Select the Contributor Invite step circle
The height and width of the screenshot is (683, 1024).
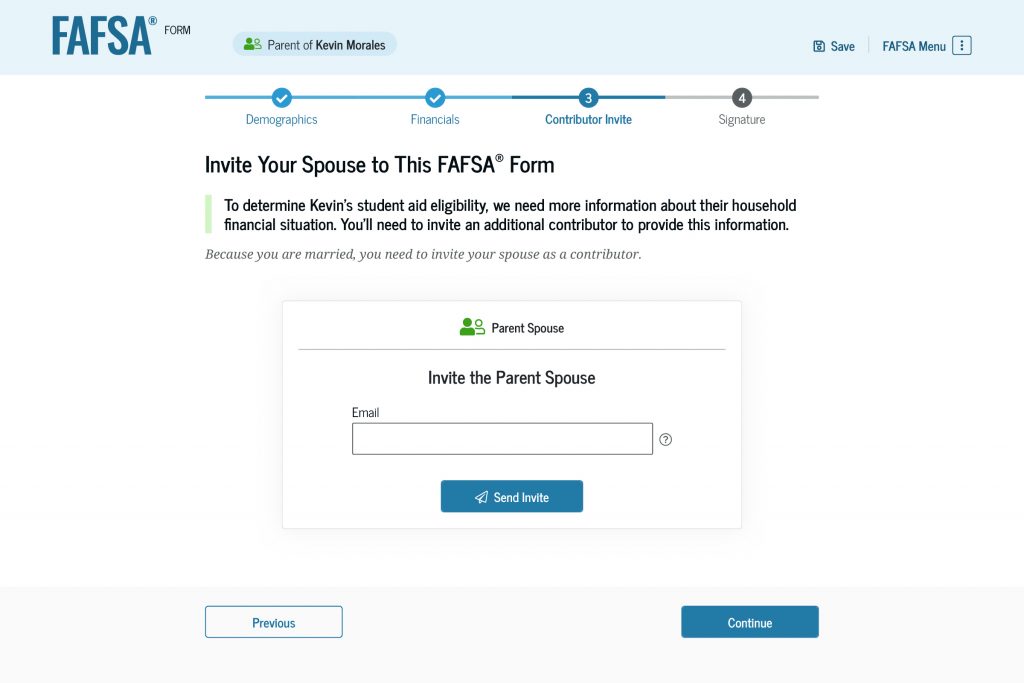(588, 99)
